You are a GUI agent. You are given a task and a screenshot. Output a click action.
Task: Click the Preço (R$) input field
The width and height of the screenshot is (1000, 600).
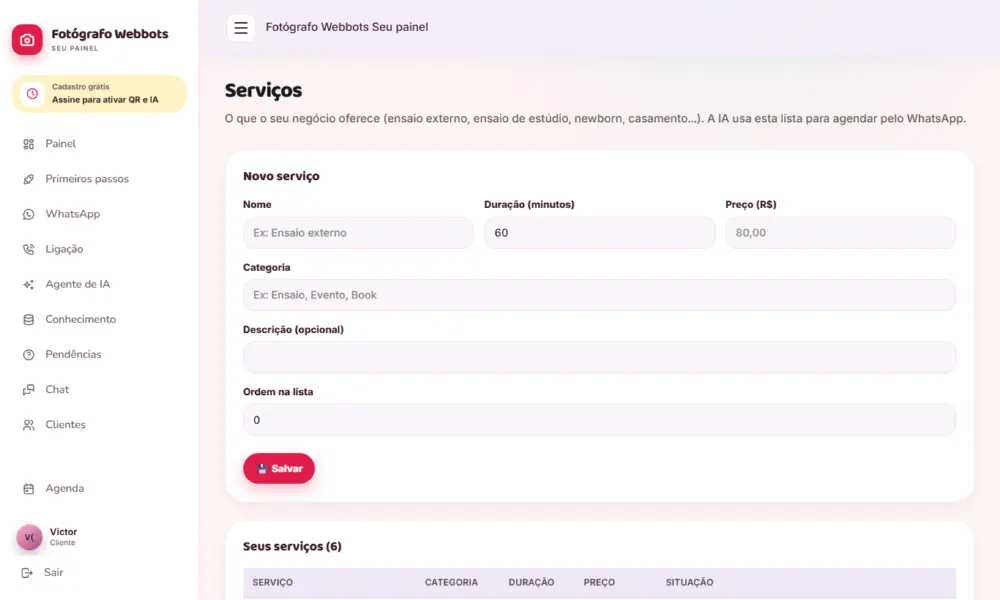840,233
